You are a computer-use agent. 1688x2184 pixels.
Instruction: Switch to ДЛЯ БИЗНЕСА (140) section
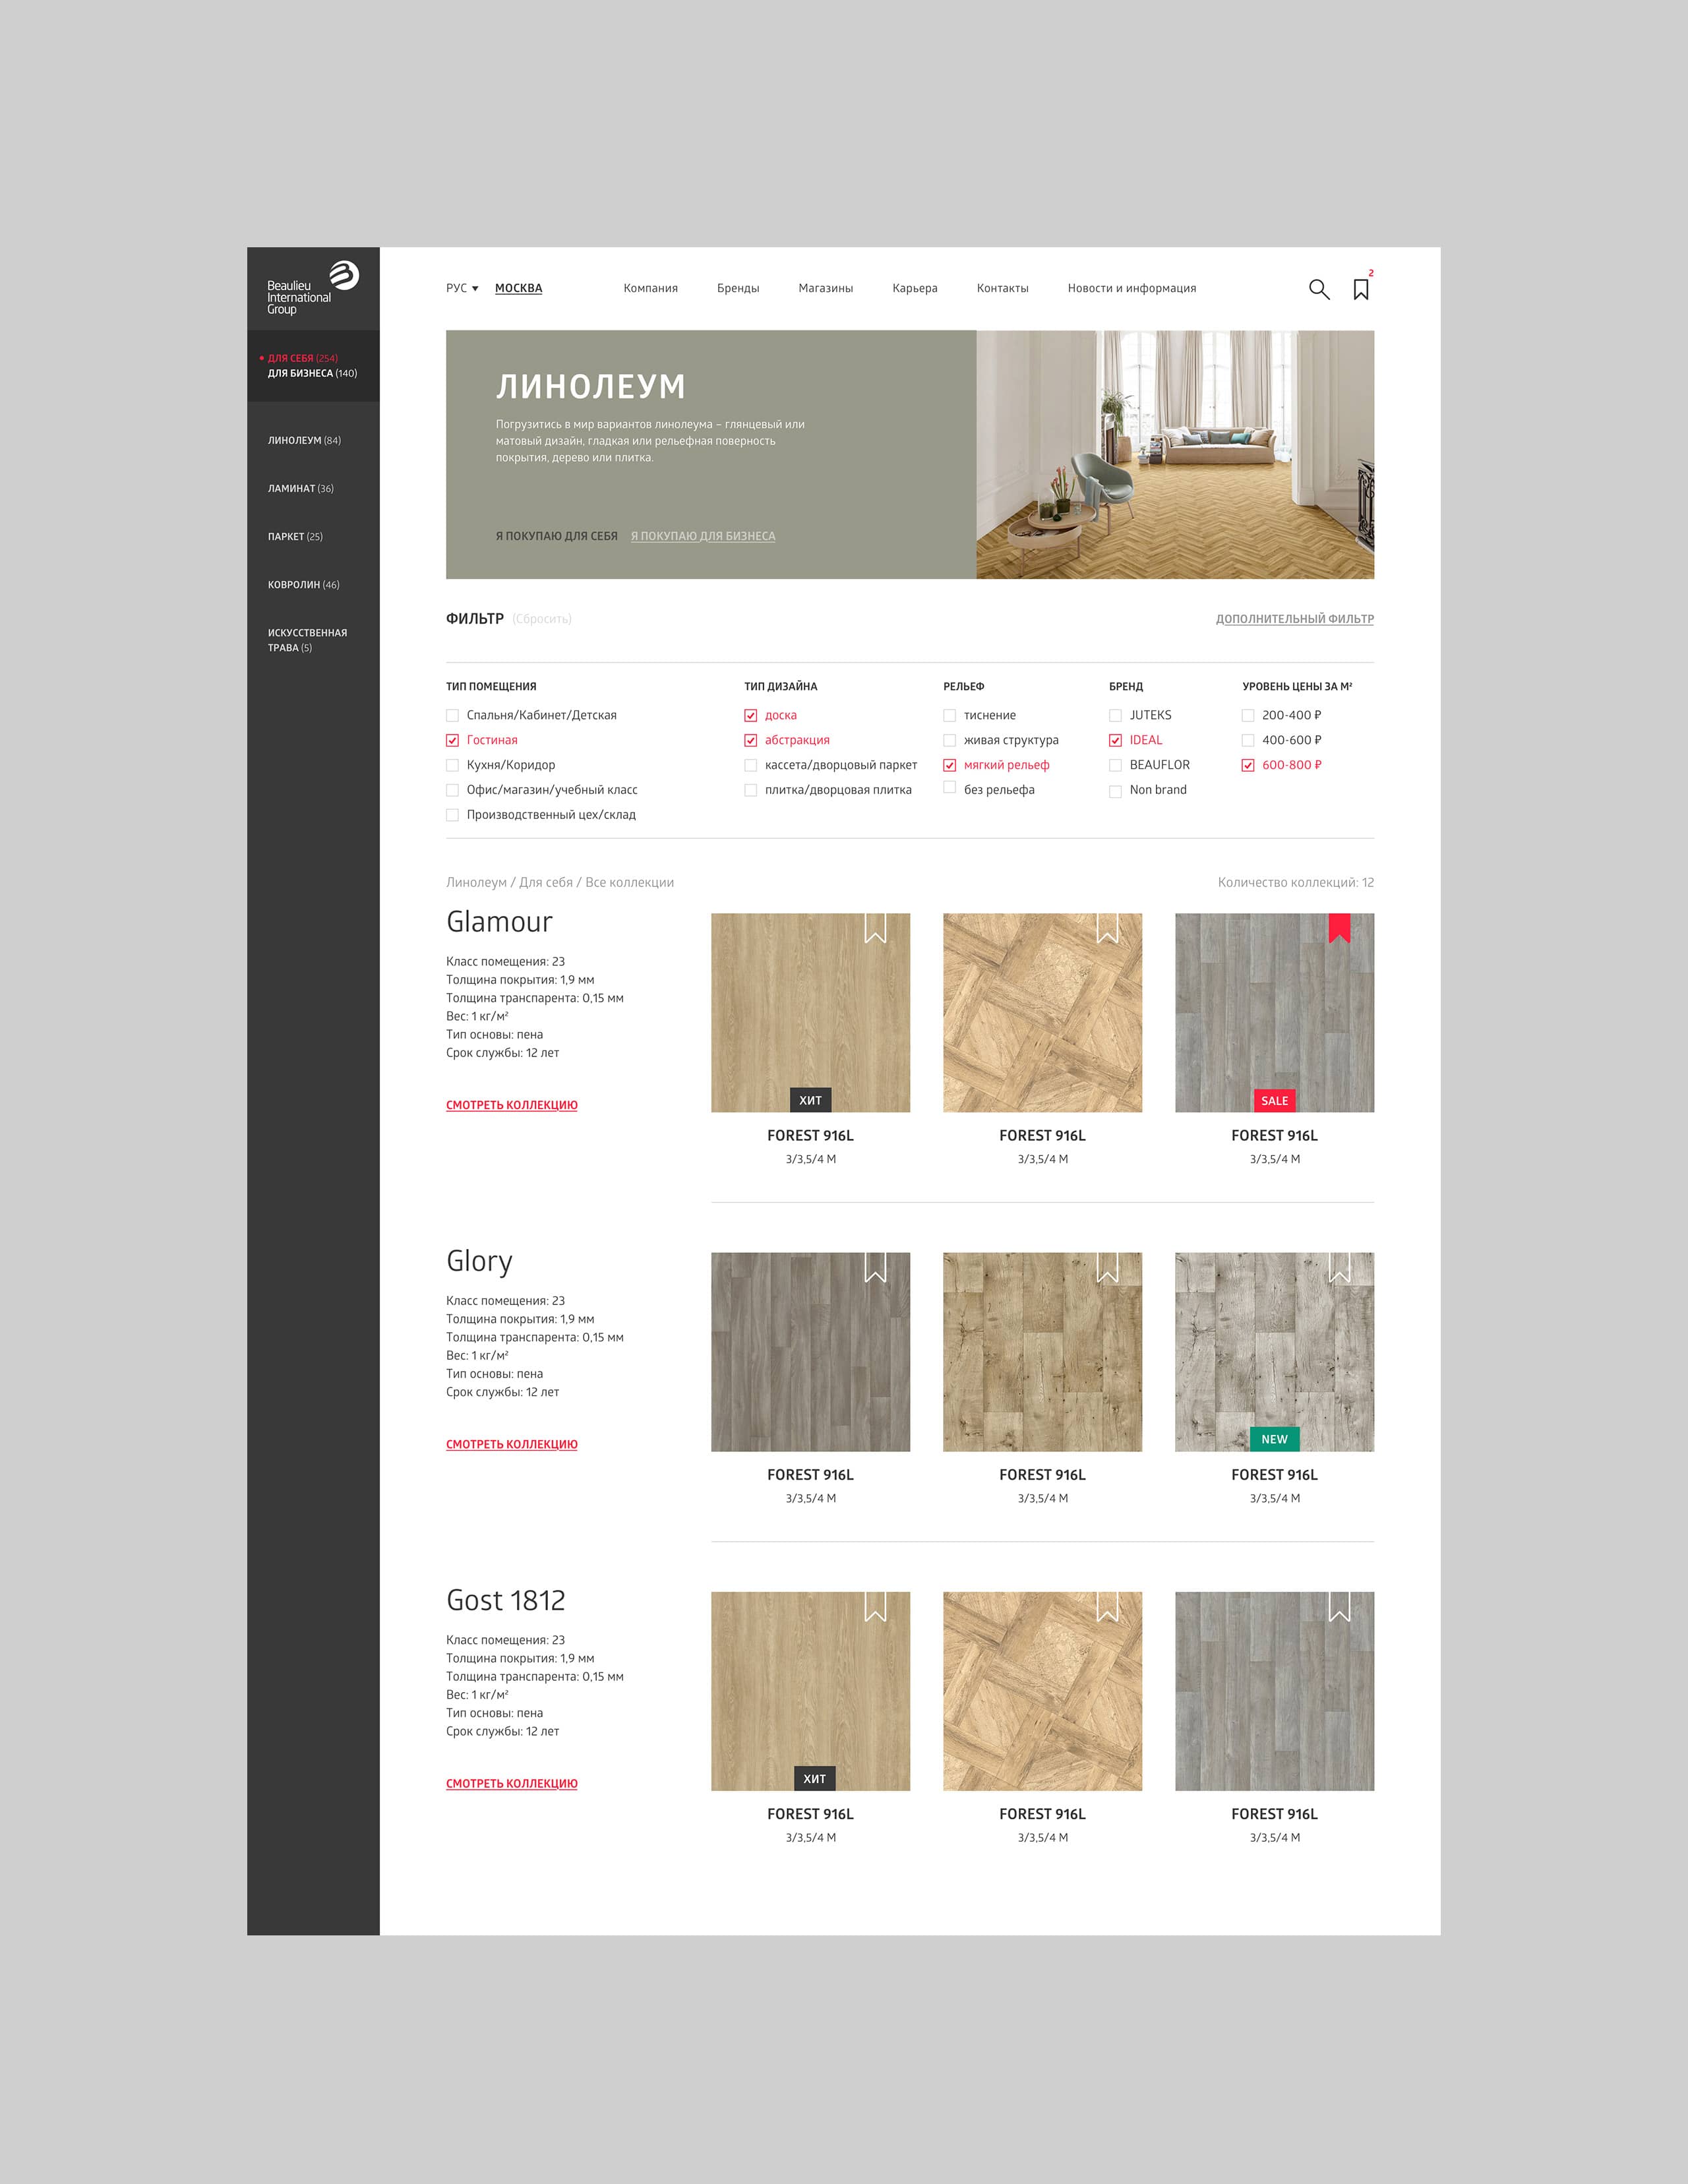312,373
